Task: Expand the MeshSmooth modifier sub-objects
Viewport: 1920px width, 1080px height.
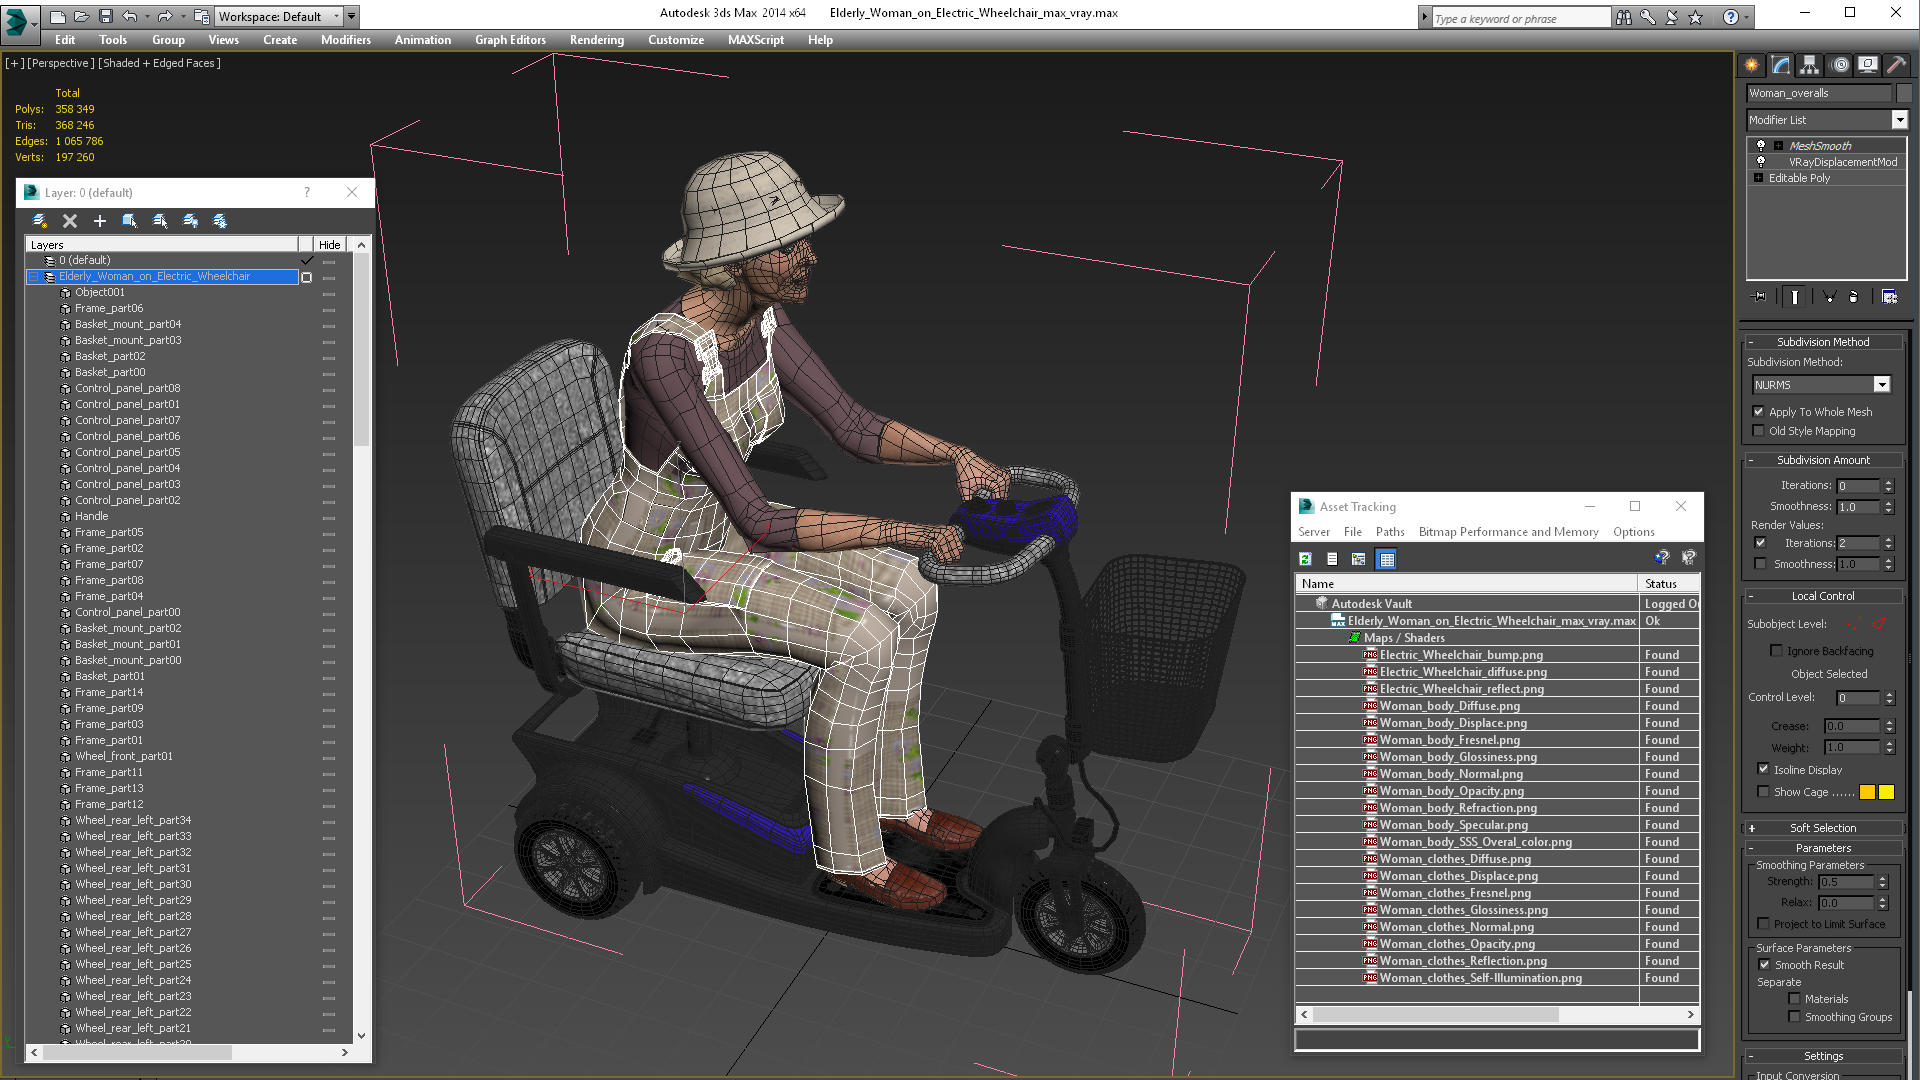Action: pos(1779,146)
